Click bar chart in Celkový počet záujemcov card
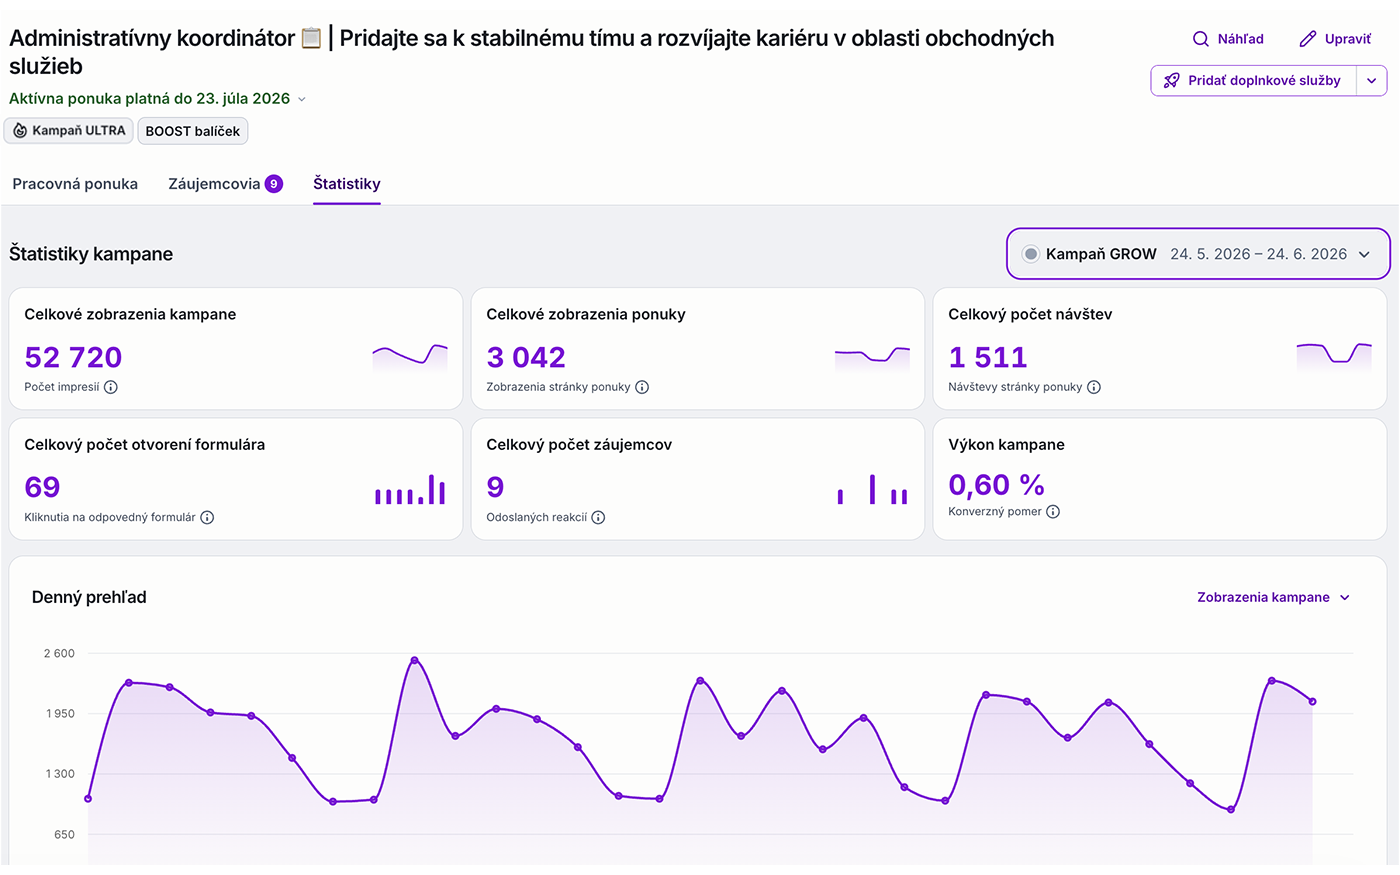 point(872,489)
